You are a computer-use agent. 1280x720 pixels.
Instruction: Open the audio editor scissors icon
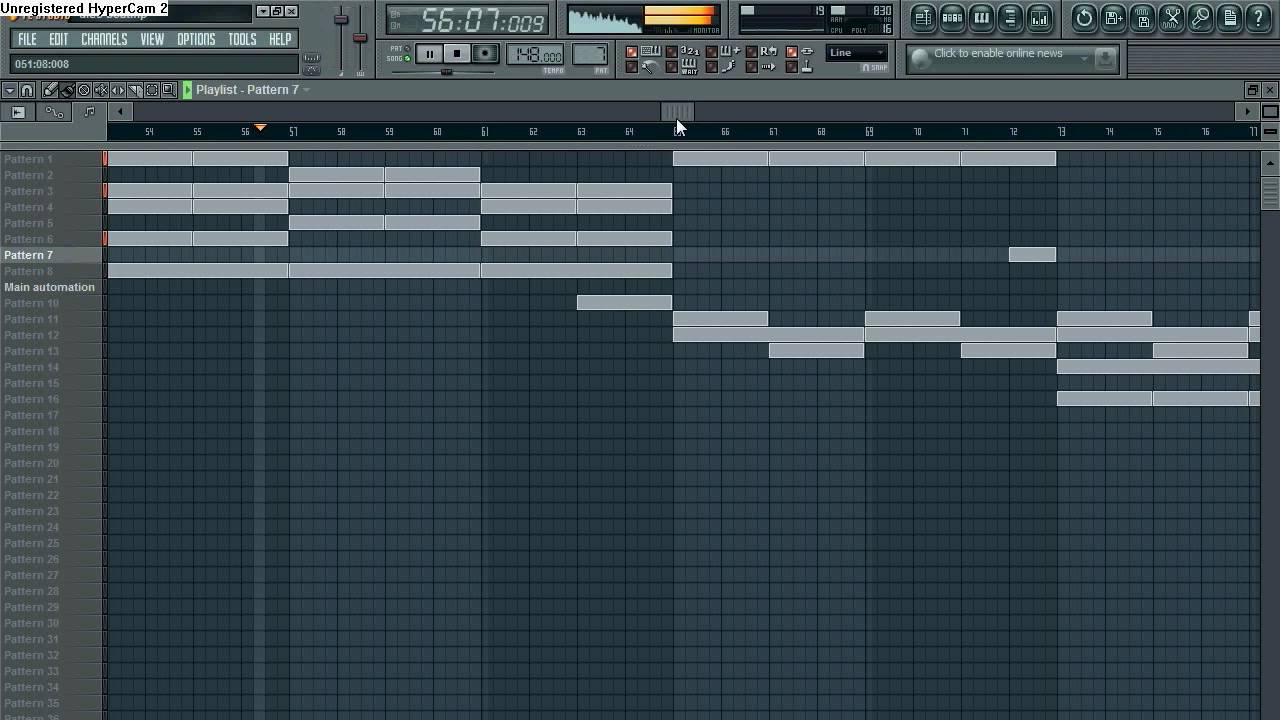[1172, 17]
